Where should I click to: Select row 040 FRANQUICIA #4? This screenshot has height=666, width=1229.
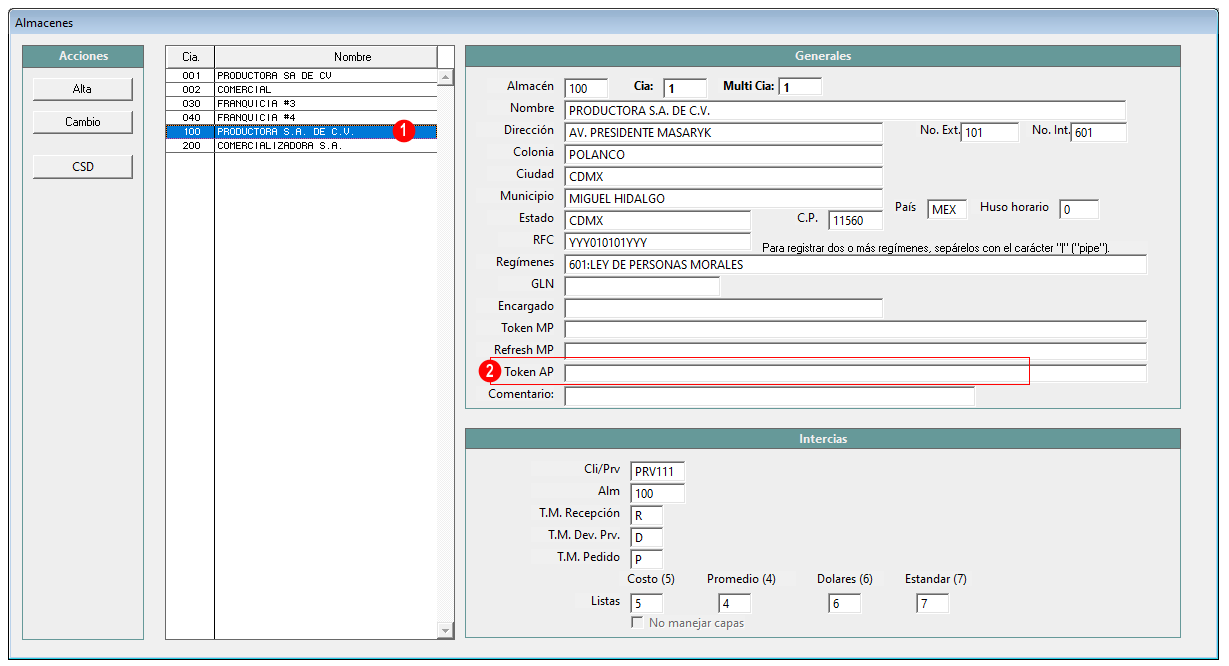[301, 117]
